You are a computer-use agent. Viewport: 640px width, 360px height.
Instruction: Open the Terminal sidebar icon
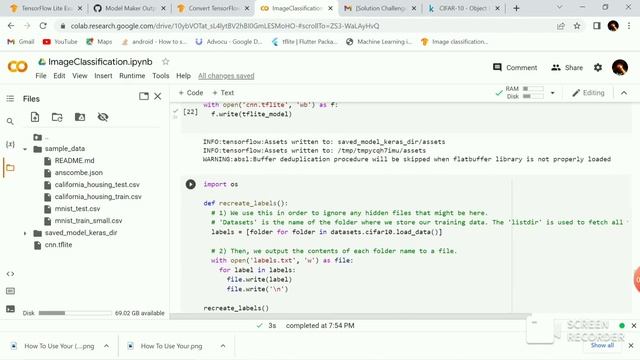10,309
